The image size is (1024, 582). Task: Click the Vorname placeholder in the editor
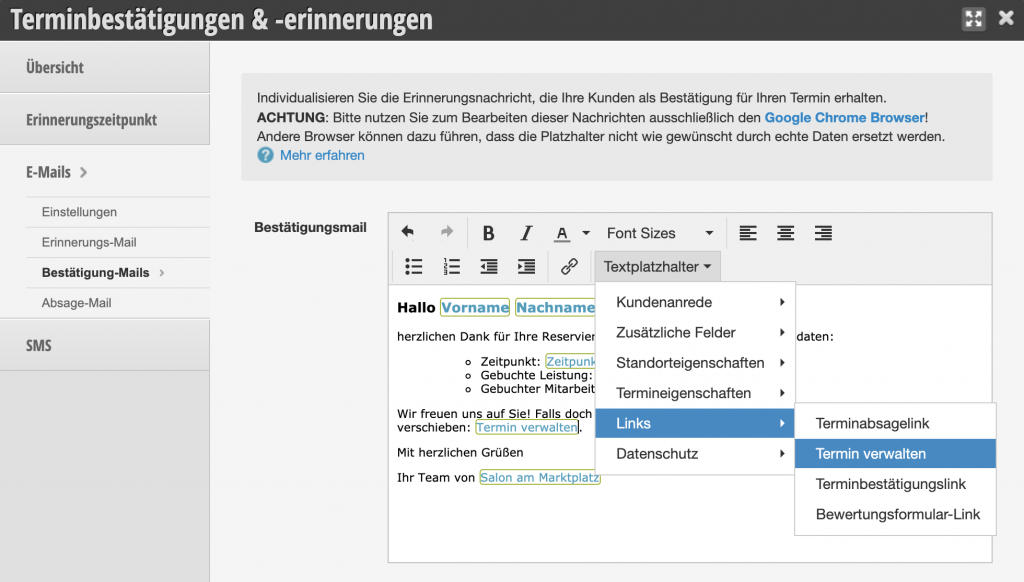(x=475, y=308)
